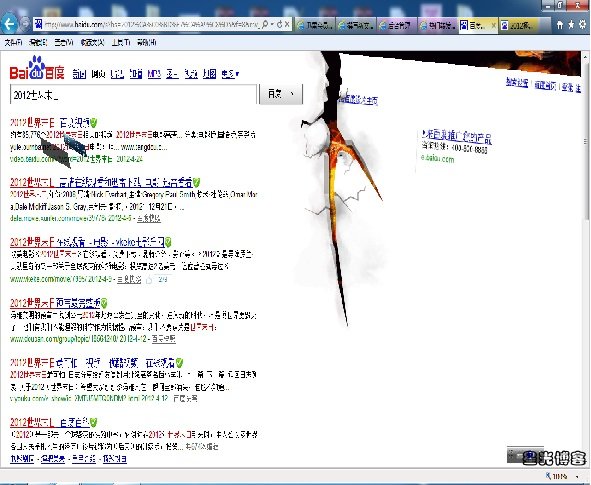Open the 2012世界末日_百度百科 result title
The image size is (591, 485).
tap(50, 422)
